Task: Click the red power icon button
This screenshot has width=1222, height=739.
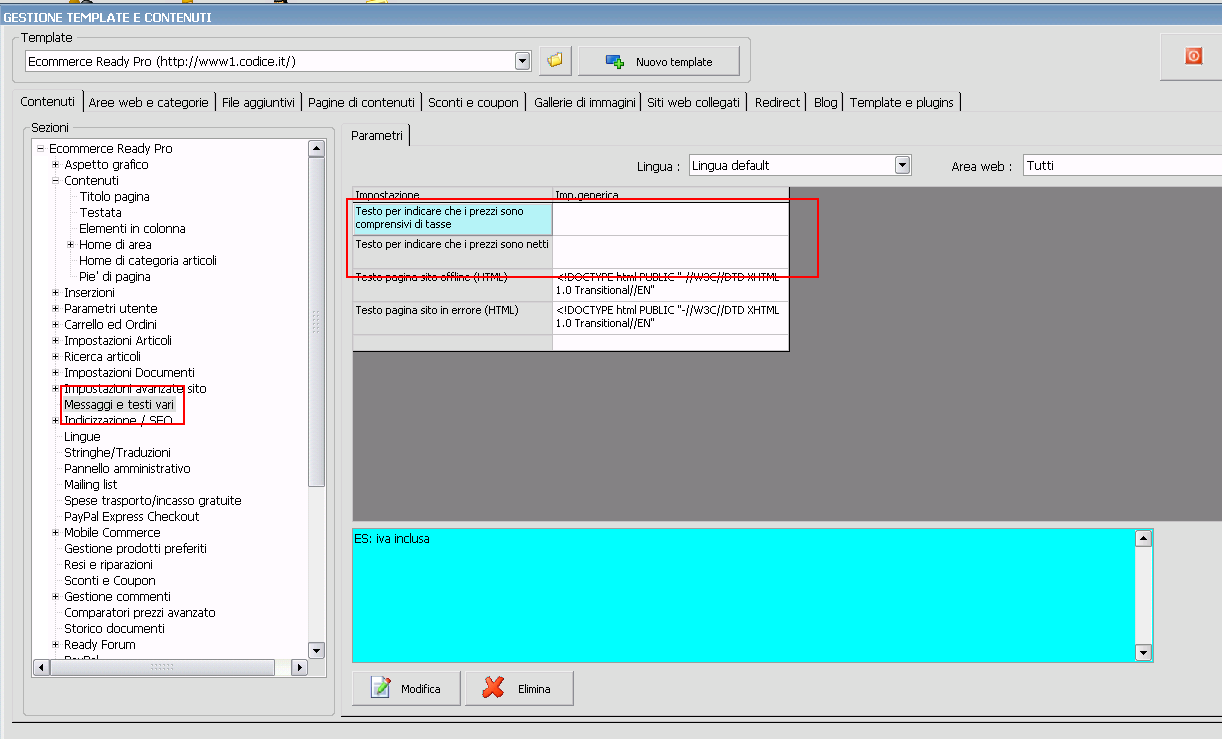Action: [1193, 56]
